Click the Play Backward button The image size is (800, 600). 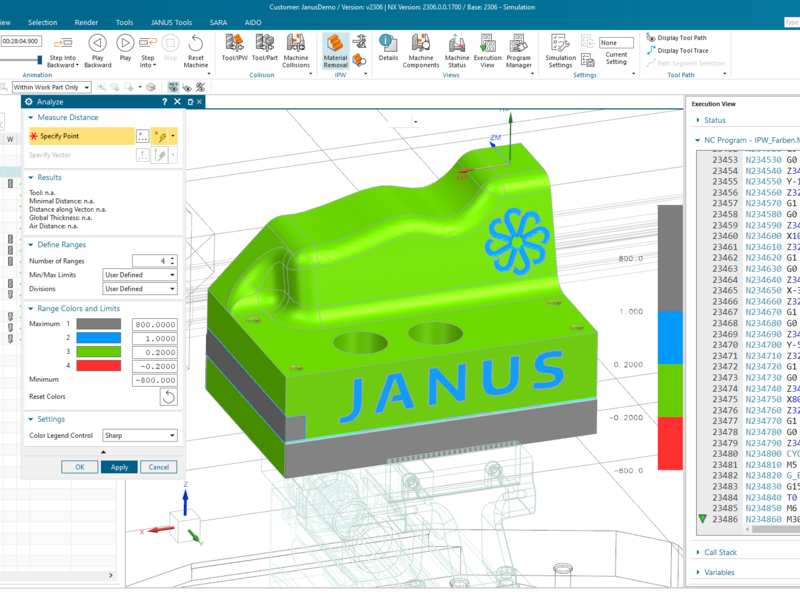tap(97, 43)
